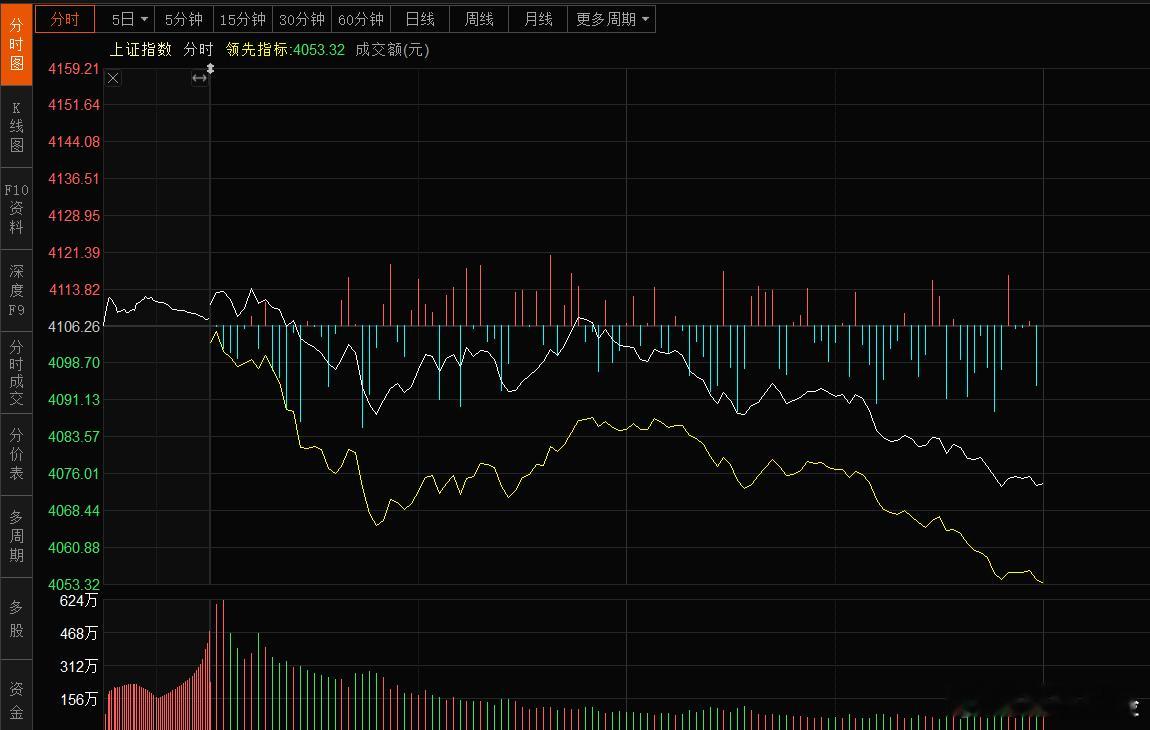Switch to the 15分钟 period

point(243,19)
